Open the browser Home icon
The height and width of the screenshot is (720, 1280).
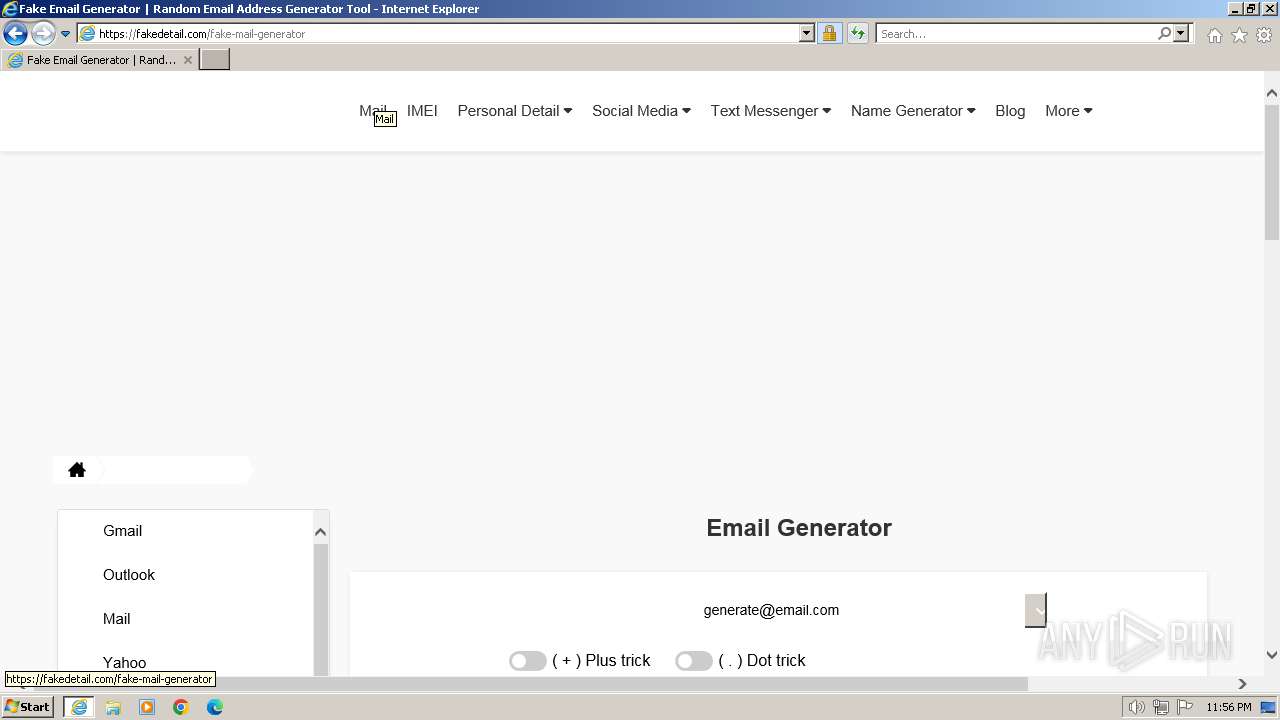click(1214, 35)
